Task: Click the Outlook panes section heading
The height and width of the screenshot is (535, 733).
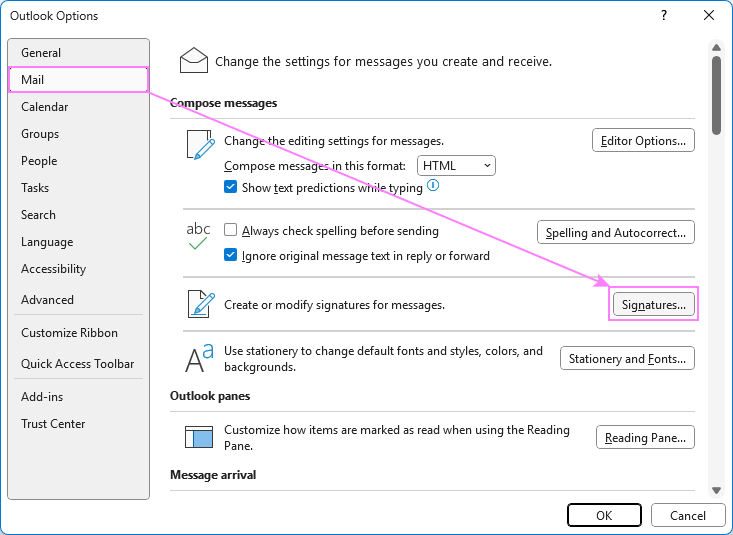Action: click(210, 396)
